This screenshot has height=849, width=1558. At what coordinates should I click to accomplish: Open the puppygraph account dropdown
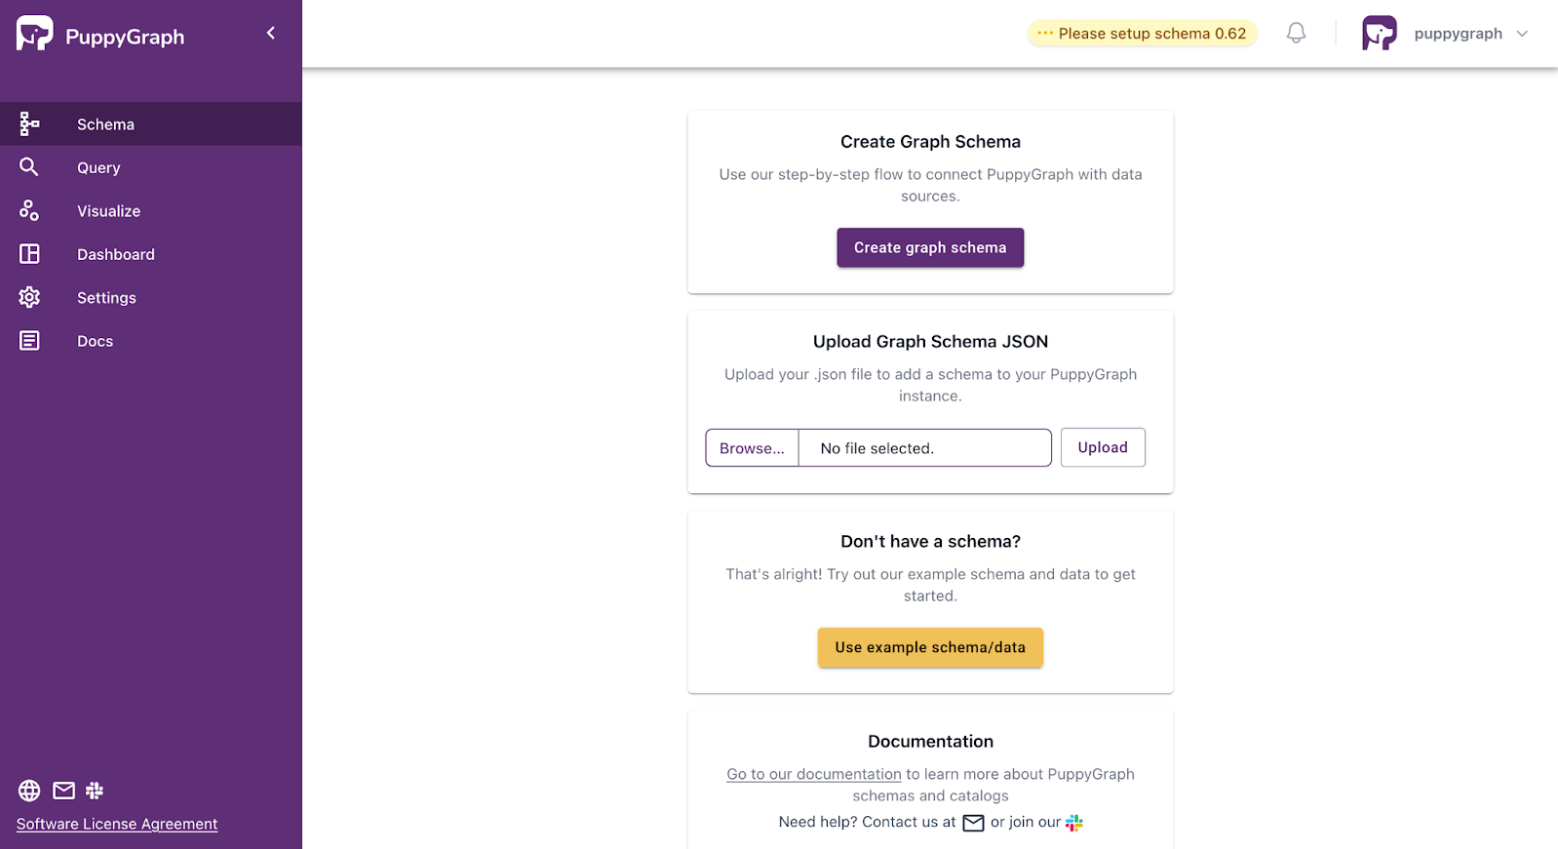tap(1447, 33)
